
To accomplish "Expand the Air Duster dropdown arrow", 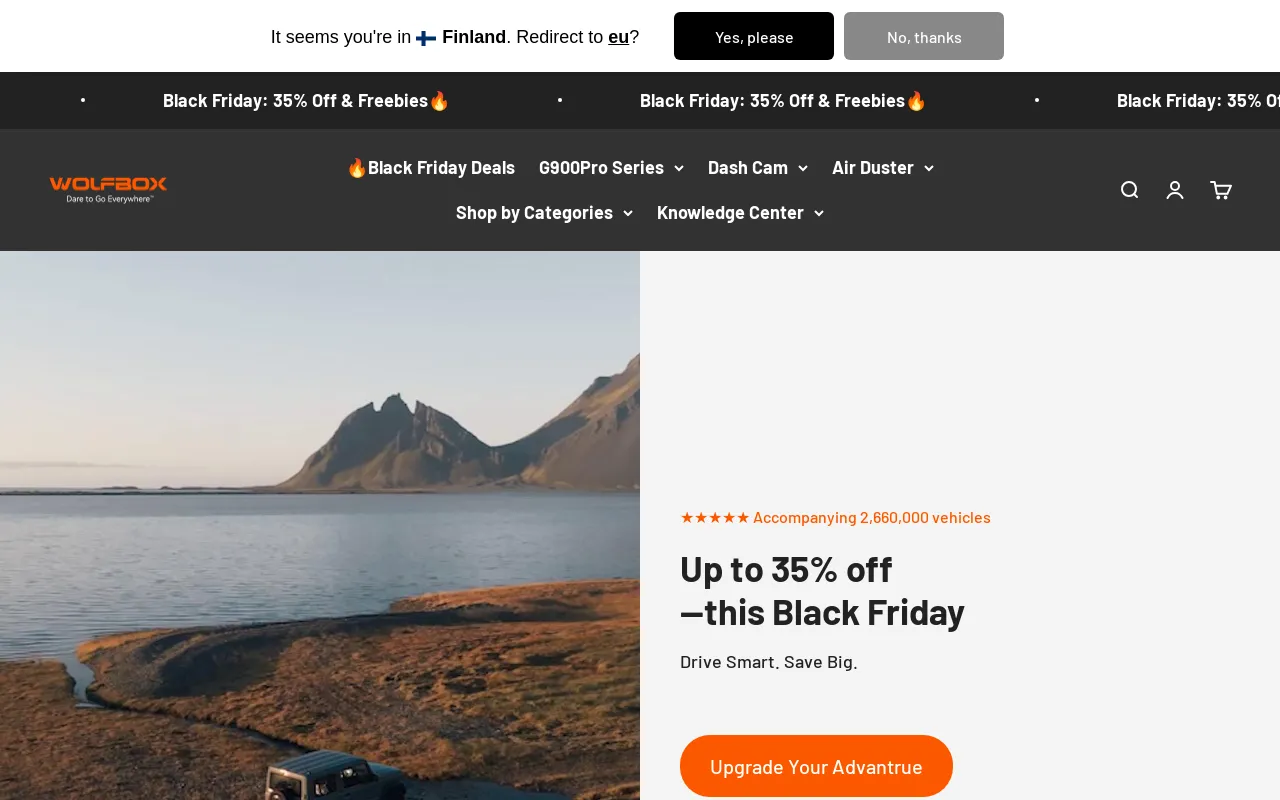I will tap(929, 168).
